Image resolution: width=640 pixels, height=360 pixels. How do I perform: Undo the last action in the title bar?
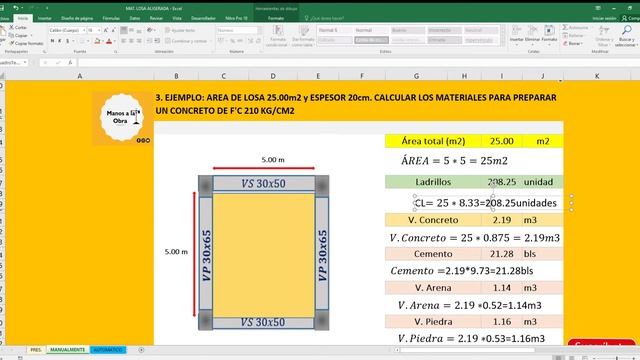[16, 8]
